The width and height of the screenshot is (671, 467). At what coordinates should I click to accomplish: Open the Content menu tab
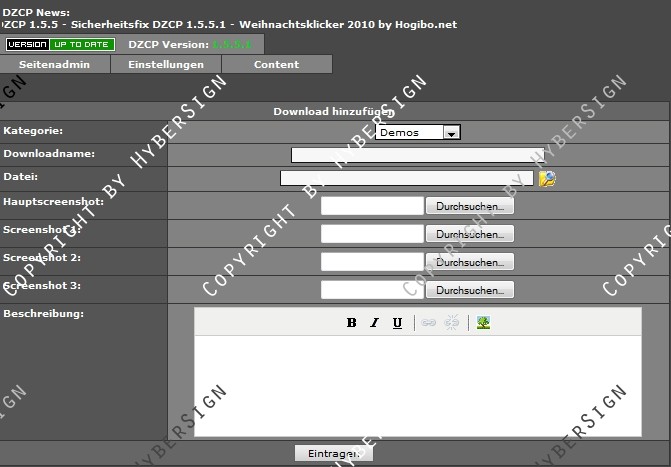tap(277, 65)
